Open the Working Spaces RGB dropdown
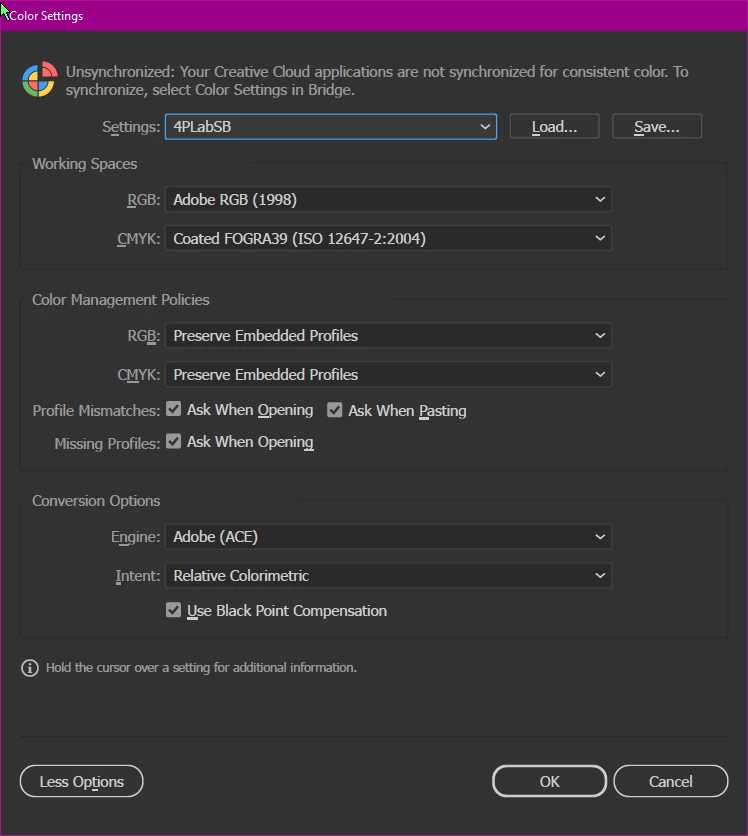Image resolution: width=748 pixels, height=836 pixels. pos(388,199)
